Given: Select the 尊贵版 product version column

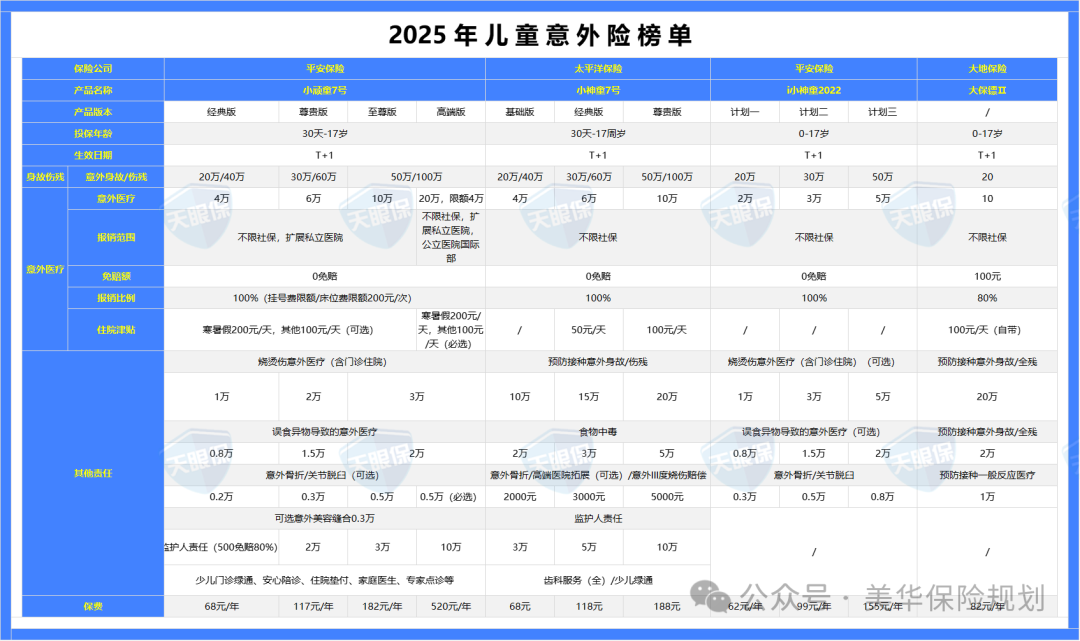Looking at the screenshot, I should [x=313, y=111].
